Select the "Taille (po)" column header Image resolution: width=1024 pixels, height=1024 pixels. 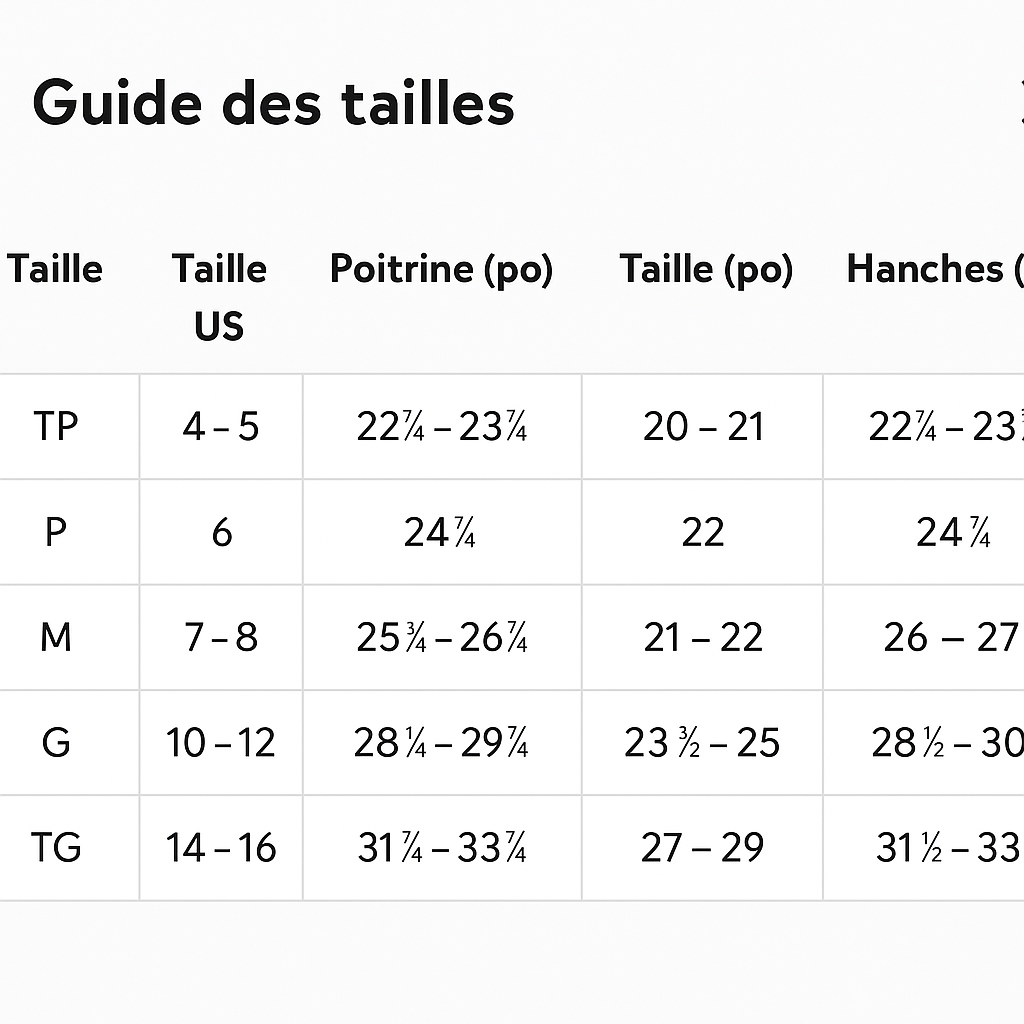pyautogui.click(x=706, y=269)
